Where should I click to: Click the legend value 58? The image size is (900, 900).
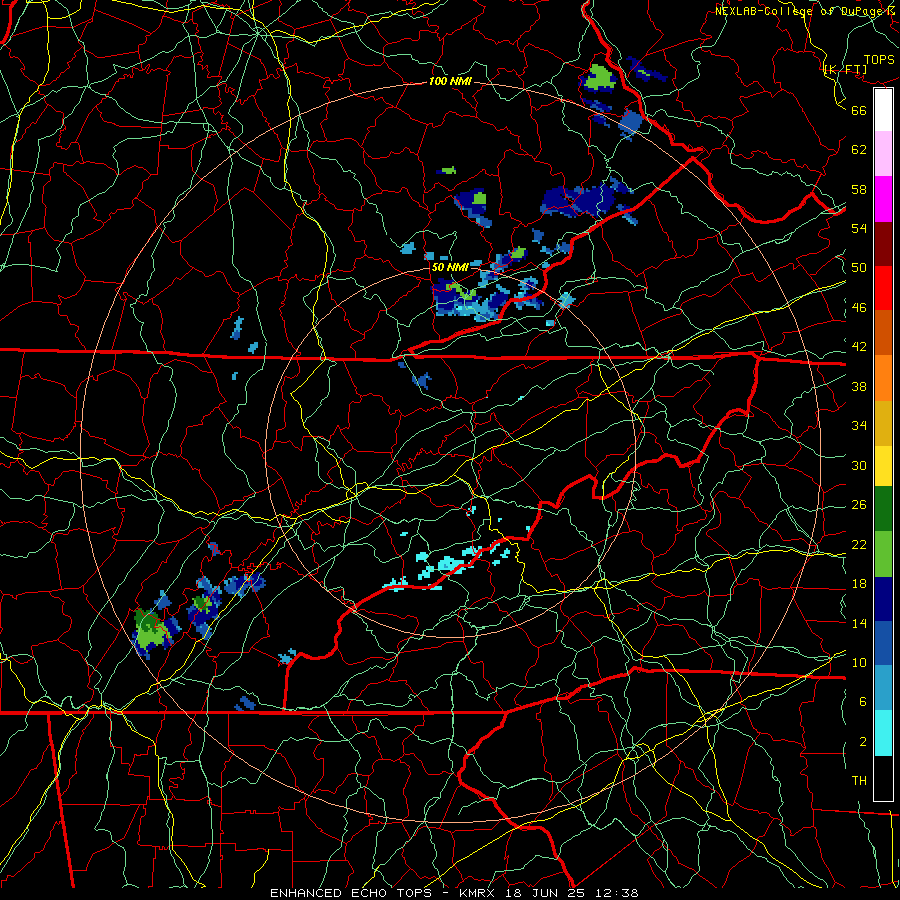pos(859,189)
